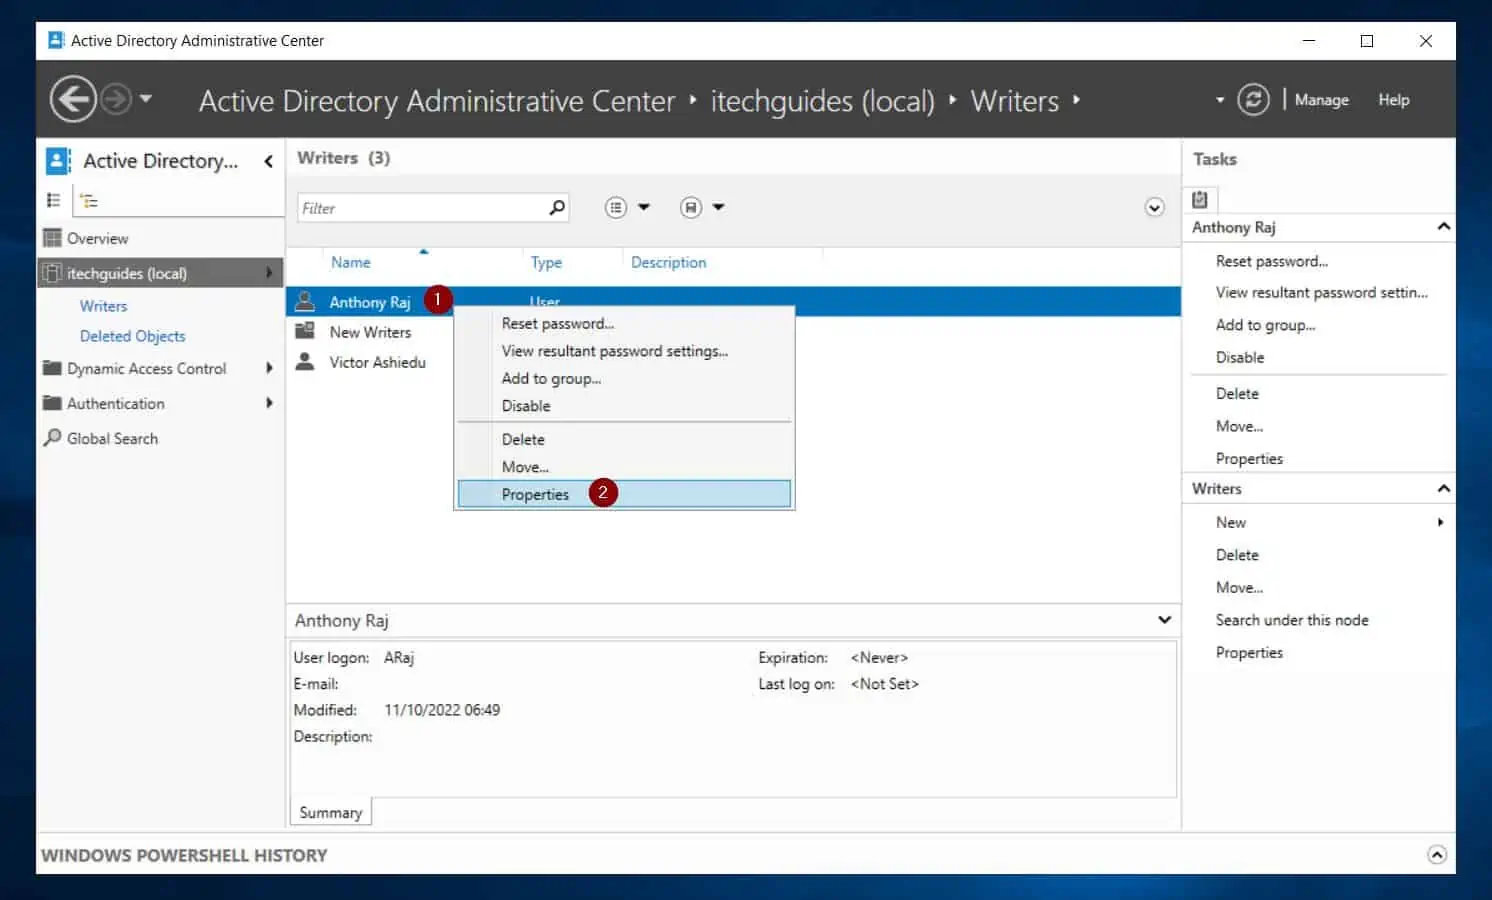
Task: Open dropdown arrow left of Refresh icon
Action: pos(1219,100)
